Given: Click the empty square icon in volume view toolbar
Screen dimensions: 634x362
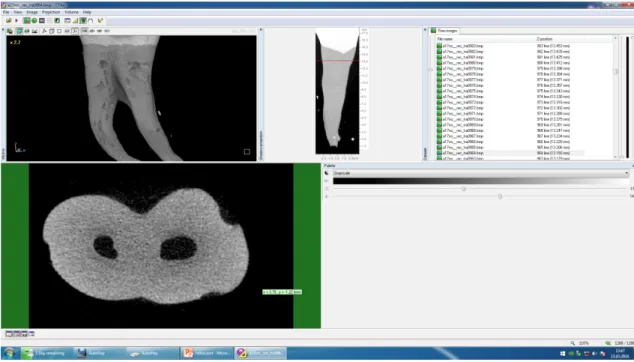Looking at the screenshot, I should (x=59, y=31).
